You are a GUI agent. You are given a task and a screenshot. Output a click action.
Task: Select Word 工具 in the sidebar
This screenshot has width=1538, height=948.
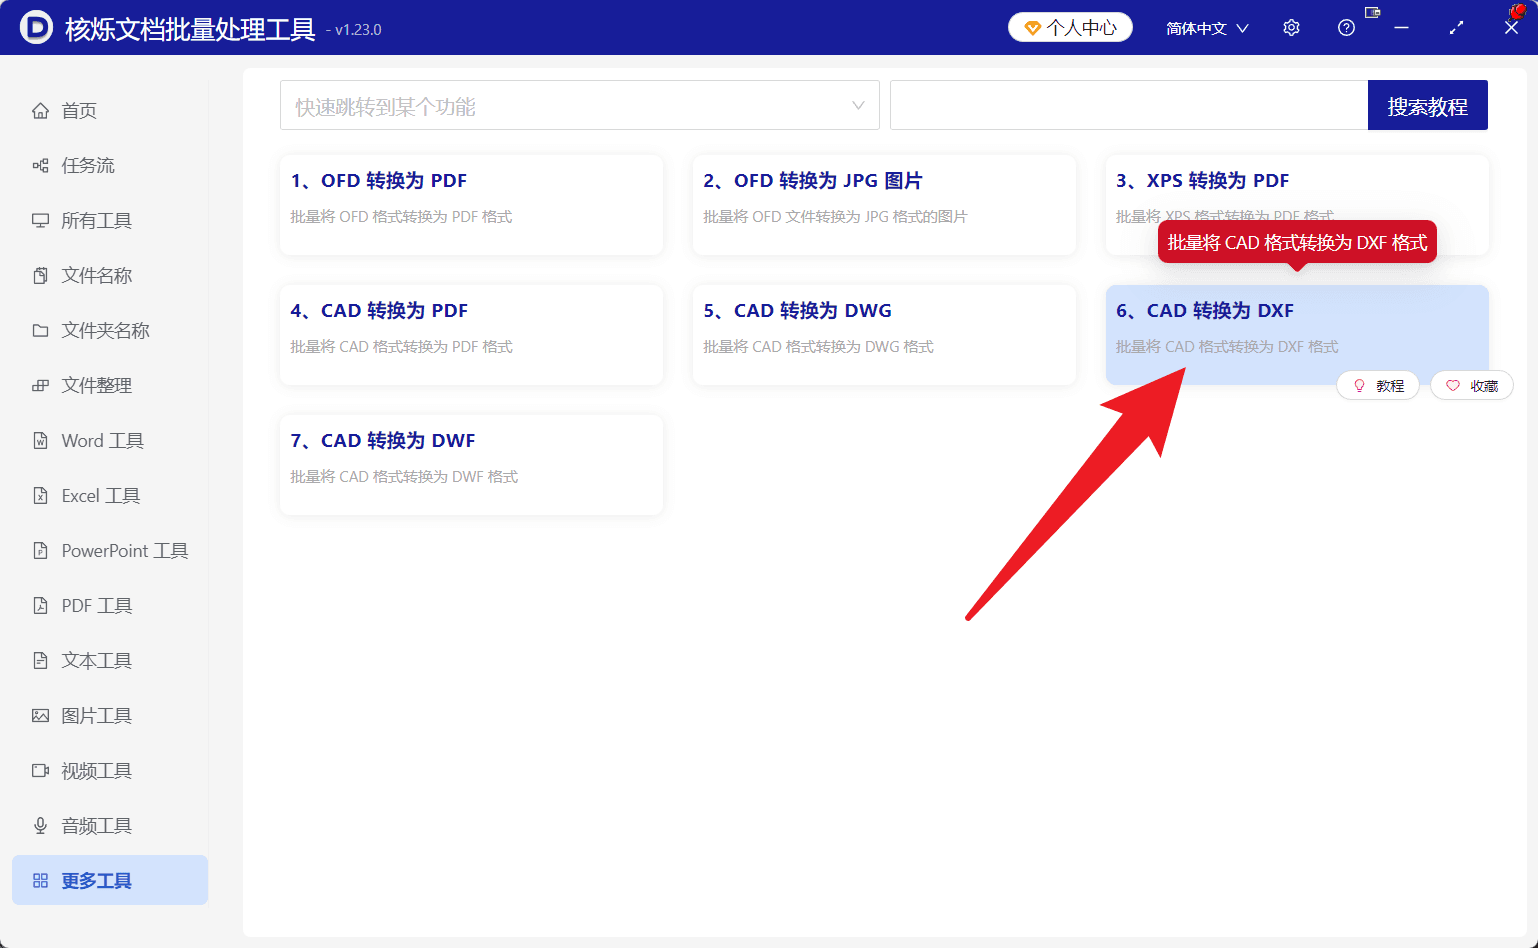110,440
